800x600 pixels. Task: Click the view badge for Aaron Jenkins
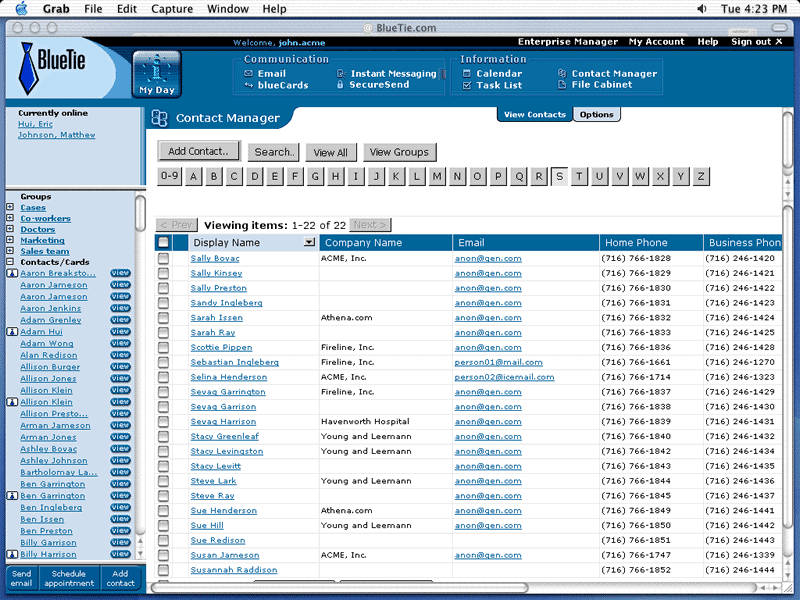click(x=120, y=308)
